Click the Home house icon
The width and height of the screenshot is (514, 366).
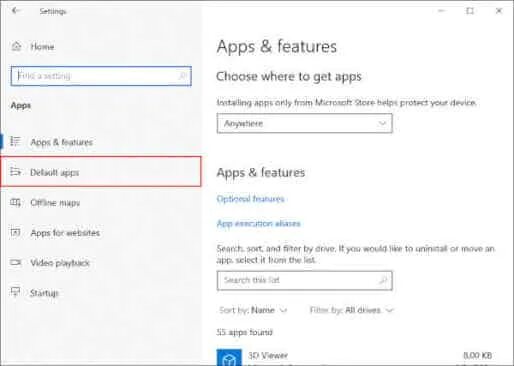(x=16, y=46)
